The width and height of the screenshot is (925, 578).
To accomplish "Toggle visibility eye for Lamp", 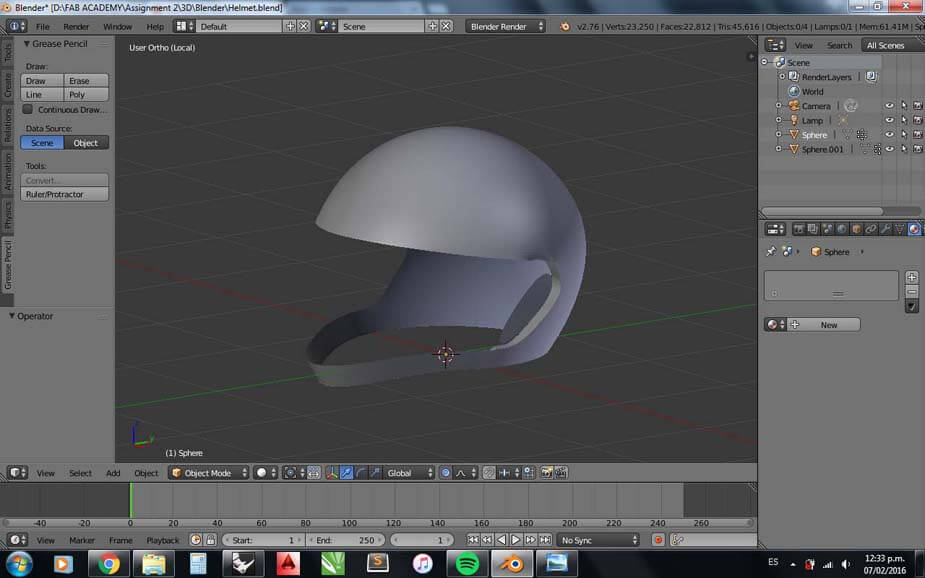I will point(889,120).
